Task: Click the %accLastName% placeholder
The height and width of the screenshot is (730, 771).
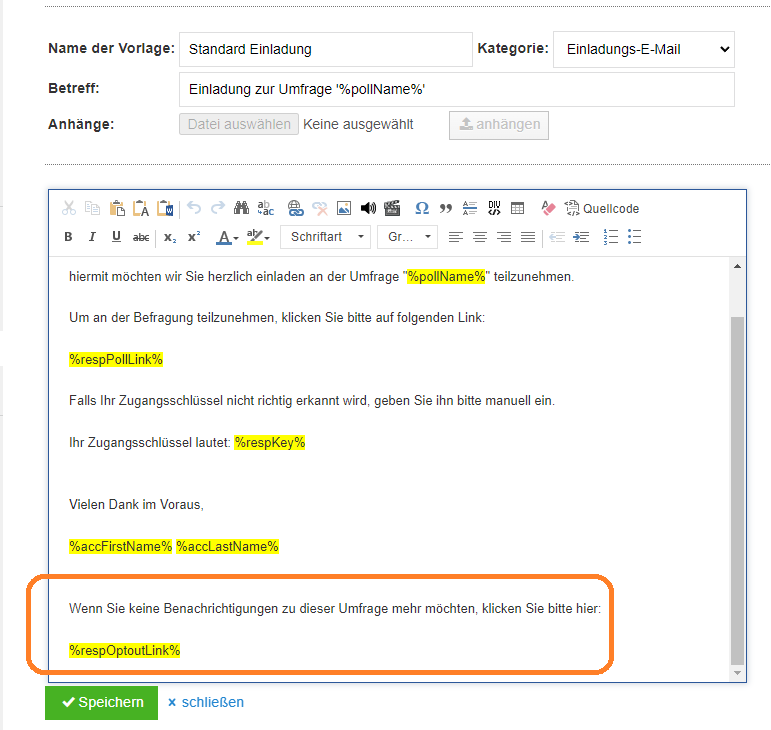Action: click(x=228, y=546)
